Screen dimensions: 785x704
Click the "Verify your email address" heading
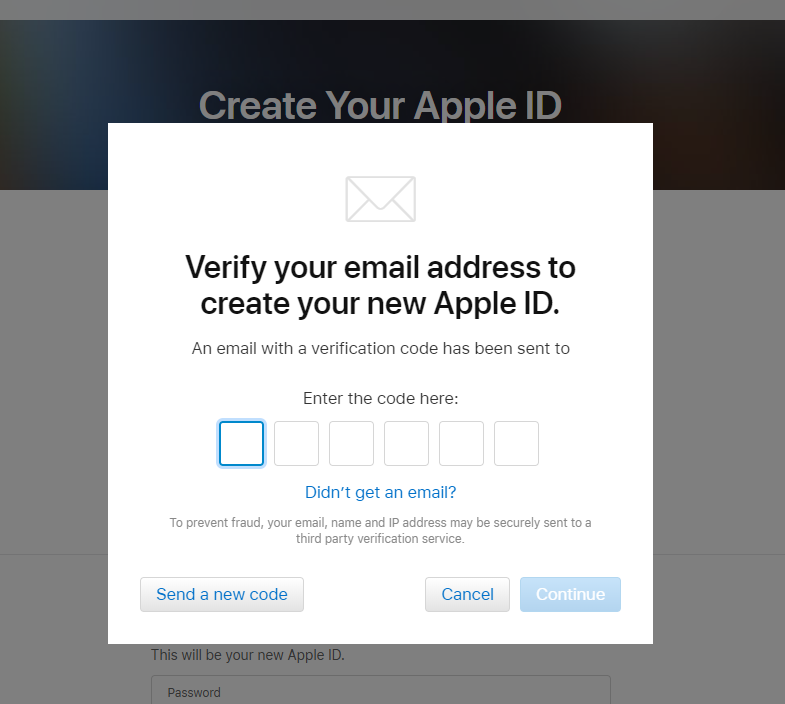click(380, 285)
